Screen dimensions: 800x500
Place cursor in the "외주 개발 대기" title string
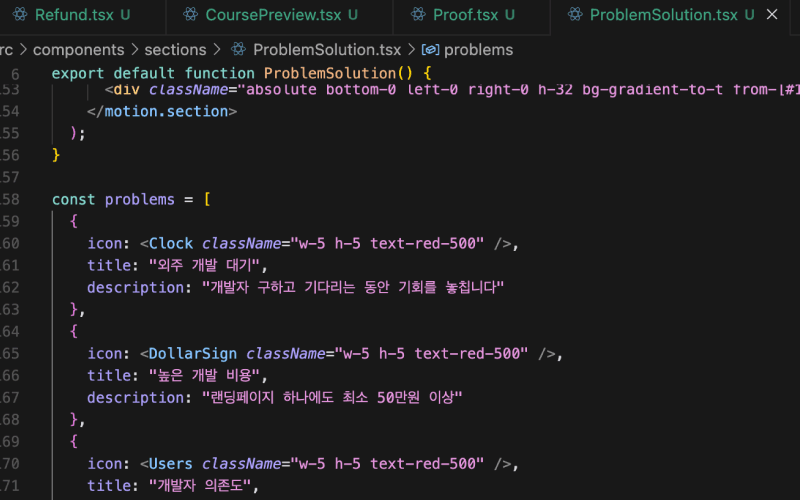click(205, 265)
